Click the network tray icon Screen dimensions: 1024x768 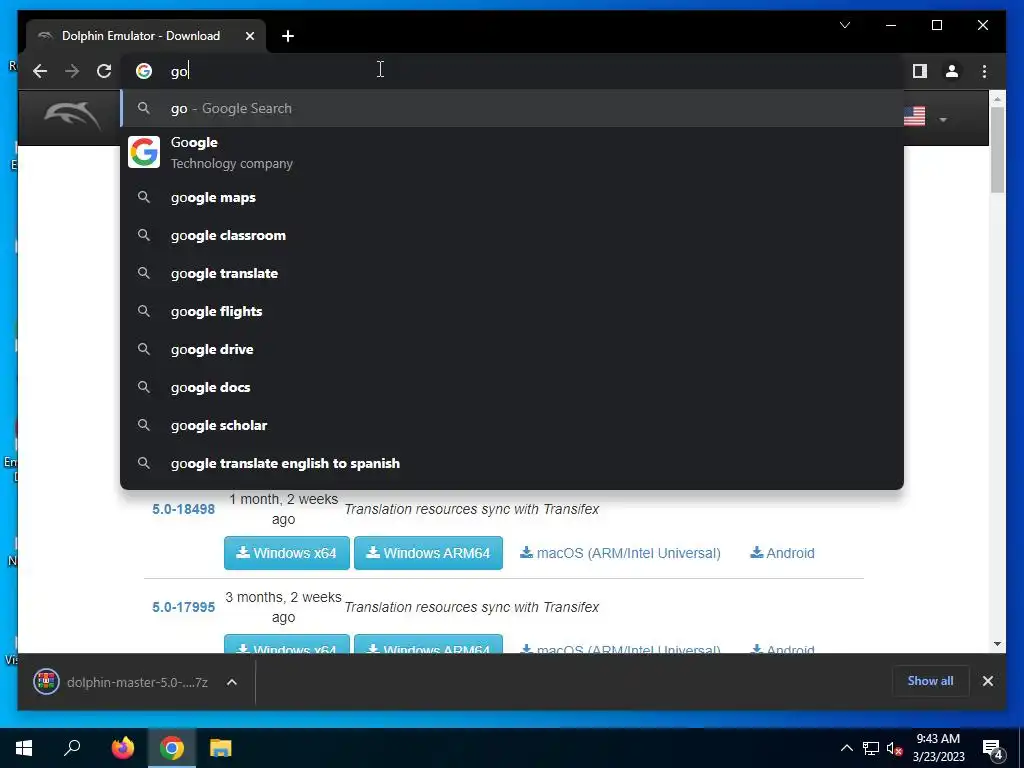[x=871, y=748]
